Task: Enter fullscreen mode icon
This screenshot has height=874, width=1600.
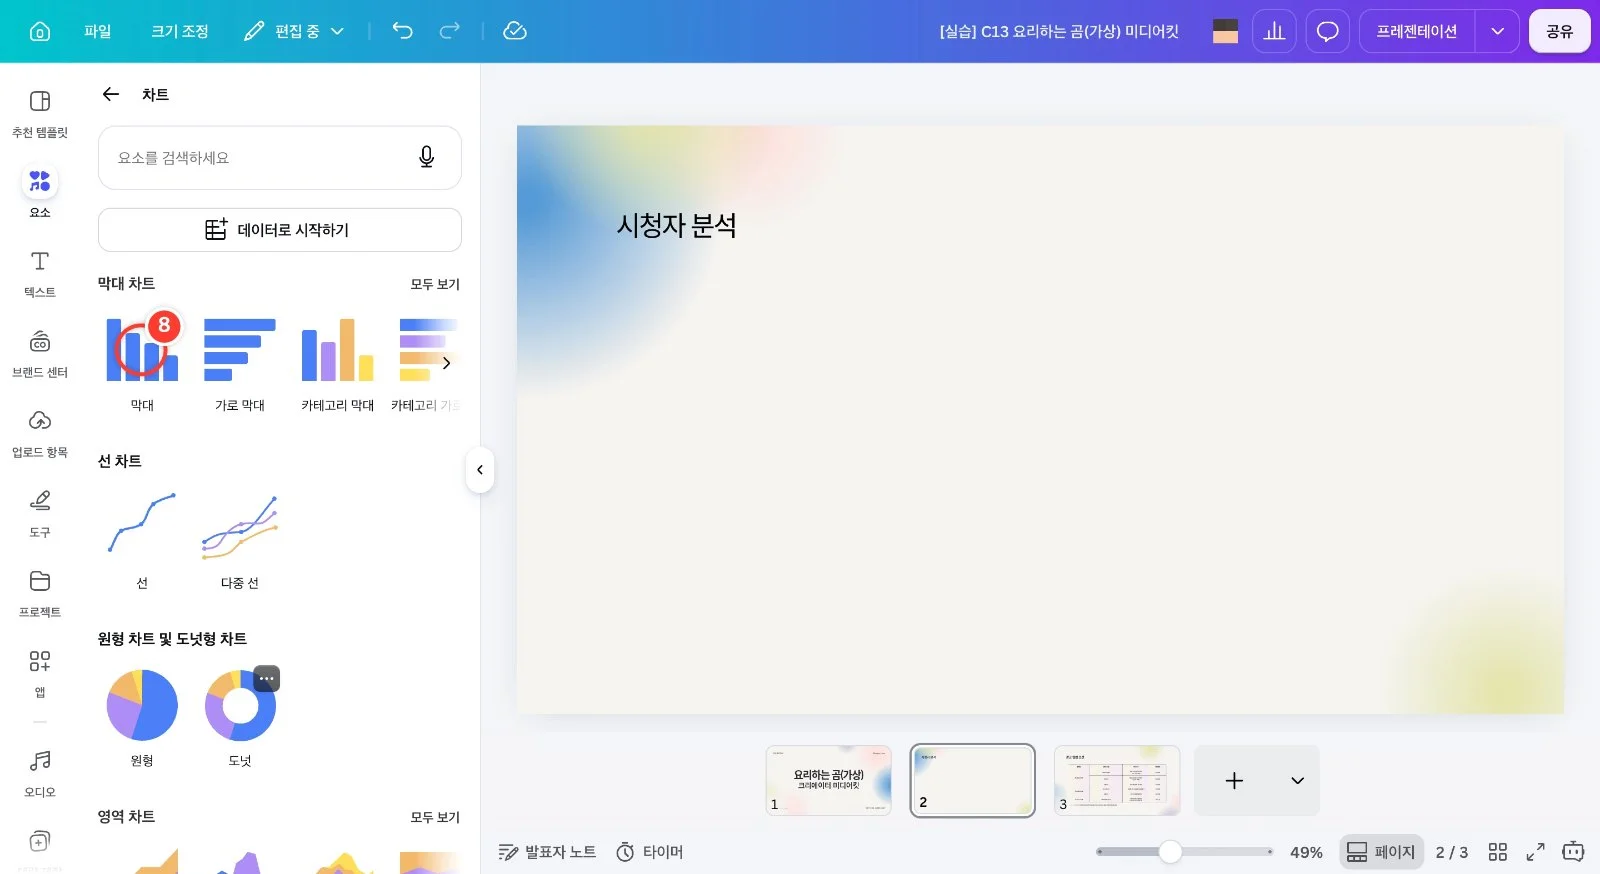Action: click(1535, 852)
